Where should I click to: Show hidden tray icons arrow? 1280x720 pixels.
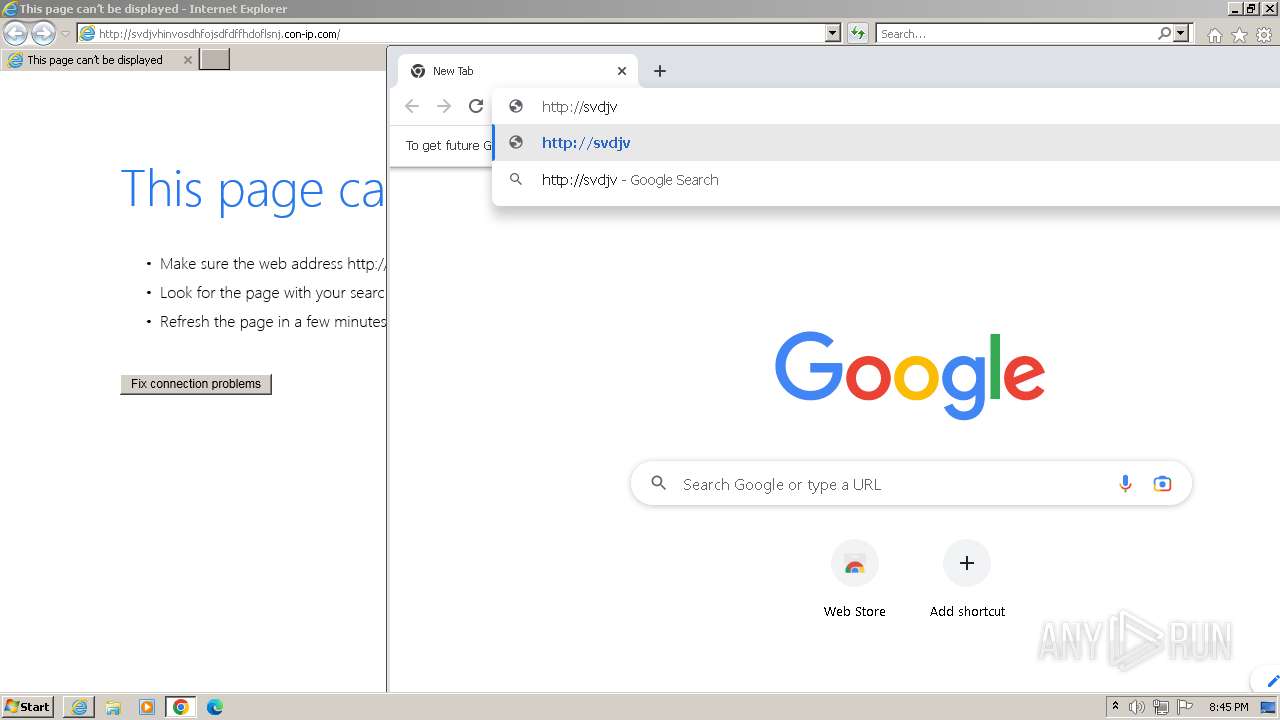click(x=1115, y=707)
